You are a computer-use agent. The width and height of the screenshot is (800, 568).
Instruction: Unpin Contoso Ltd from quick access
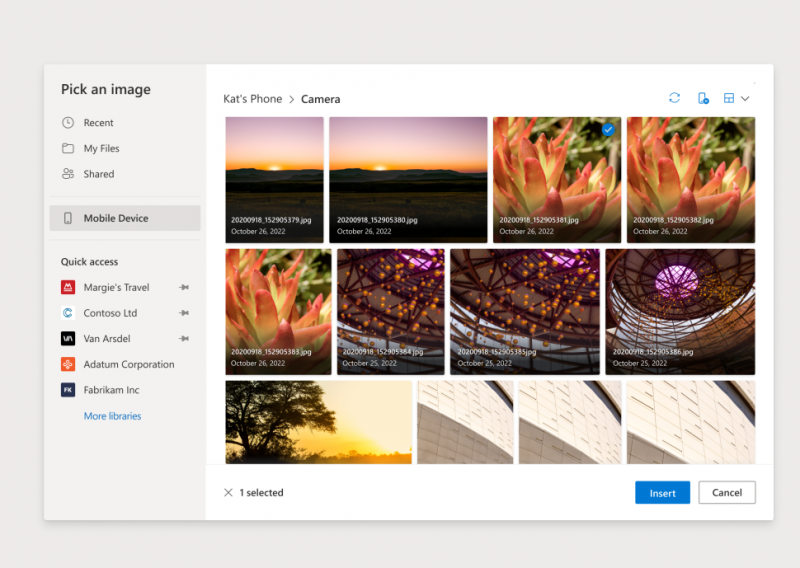(x=184, y=313)
